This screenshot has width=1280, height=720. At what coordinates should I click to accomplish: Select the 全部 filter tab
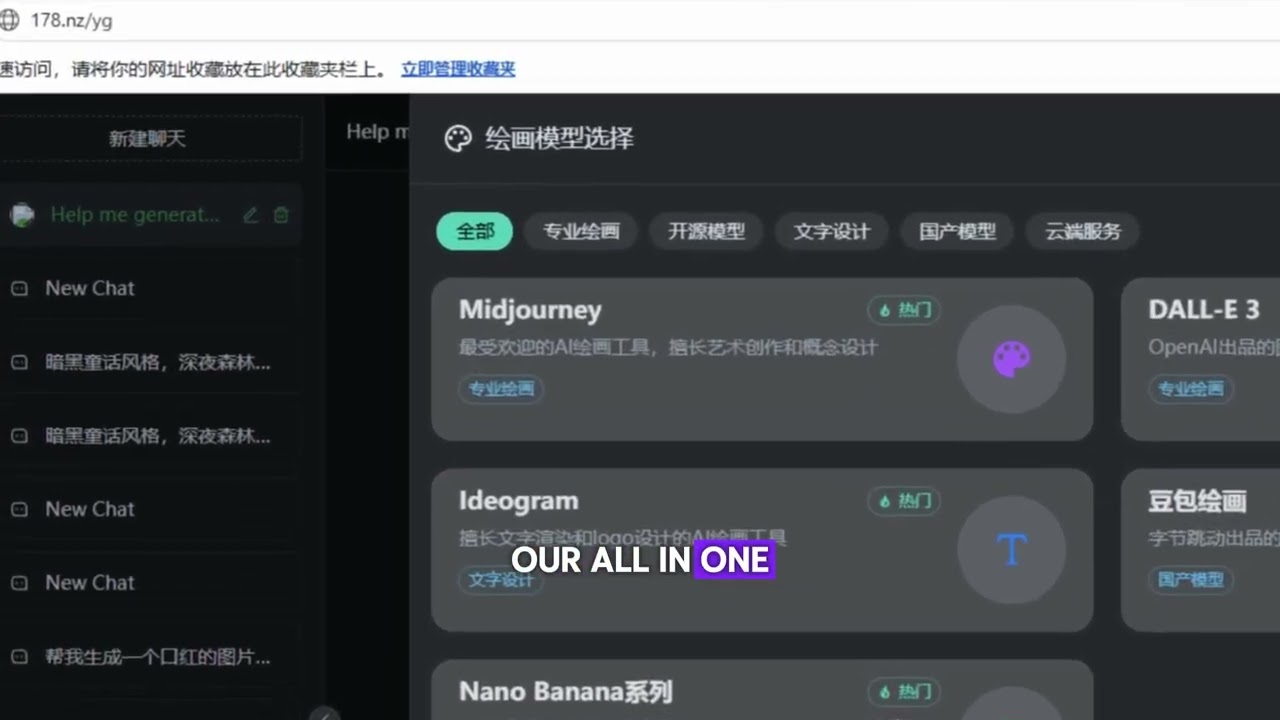pyautogui.click(x=475, y=231)
